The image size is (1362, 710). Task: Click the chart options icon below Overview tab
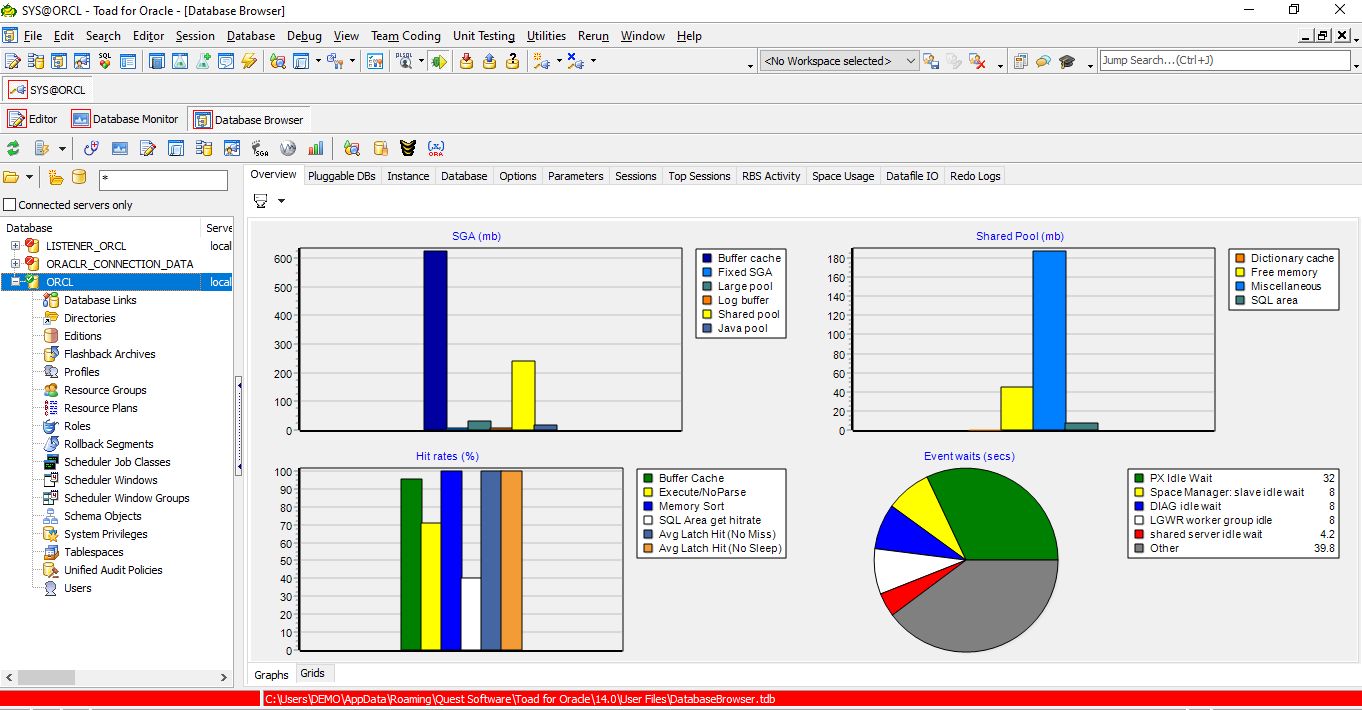261,201
